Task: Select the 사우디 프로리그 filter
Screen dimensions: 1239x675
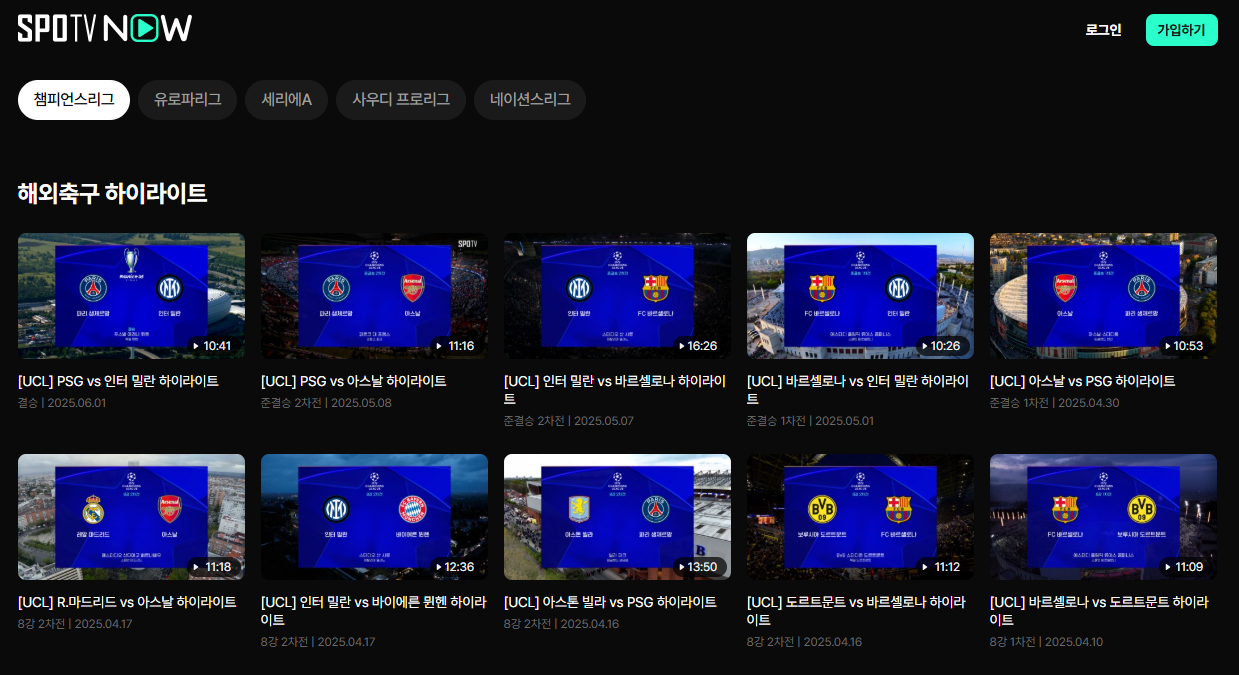Action: [400, 99]
